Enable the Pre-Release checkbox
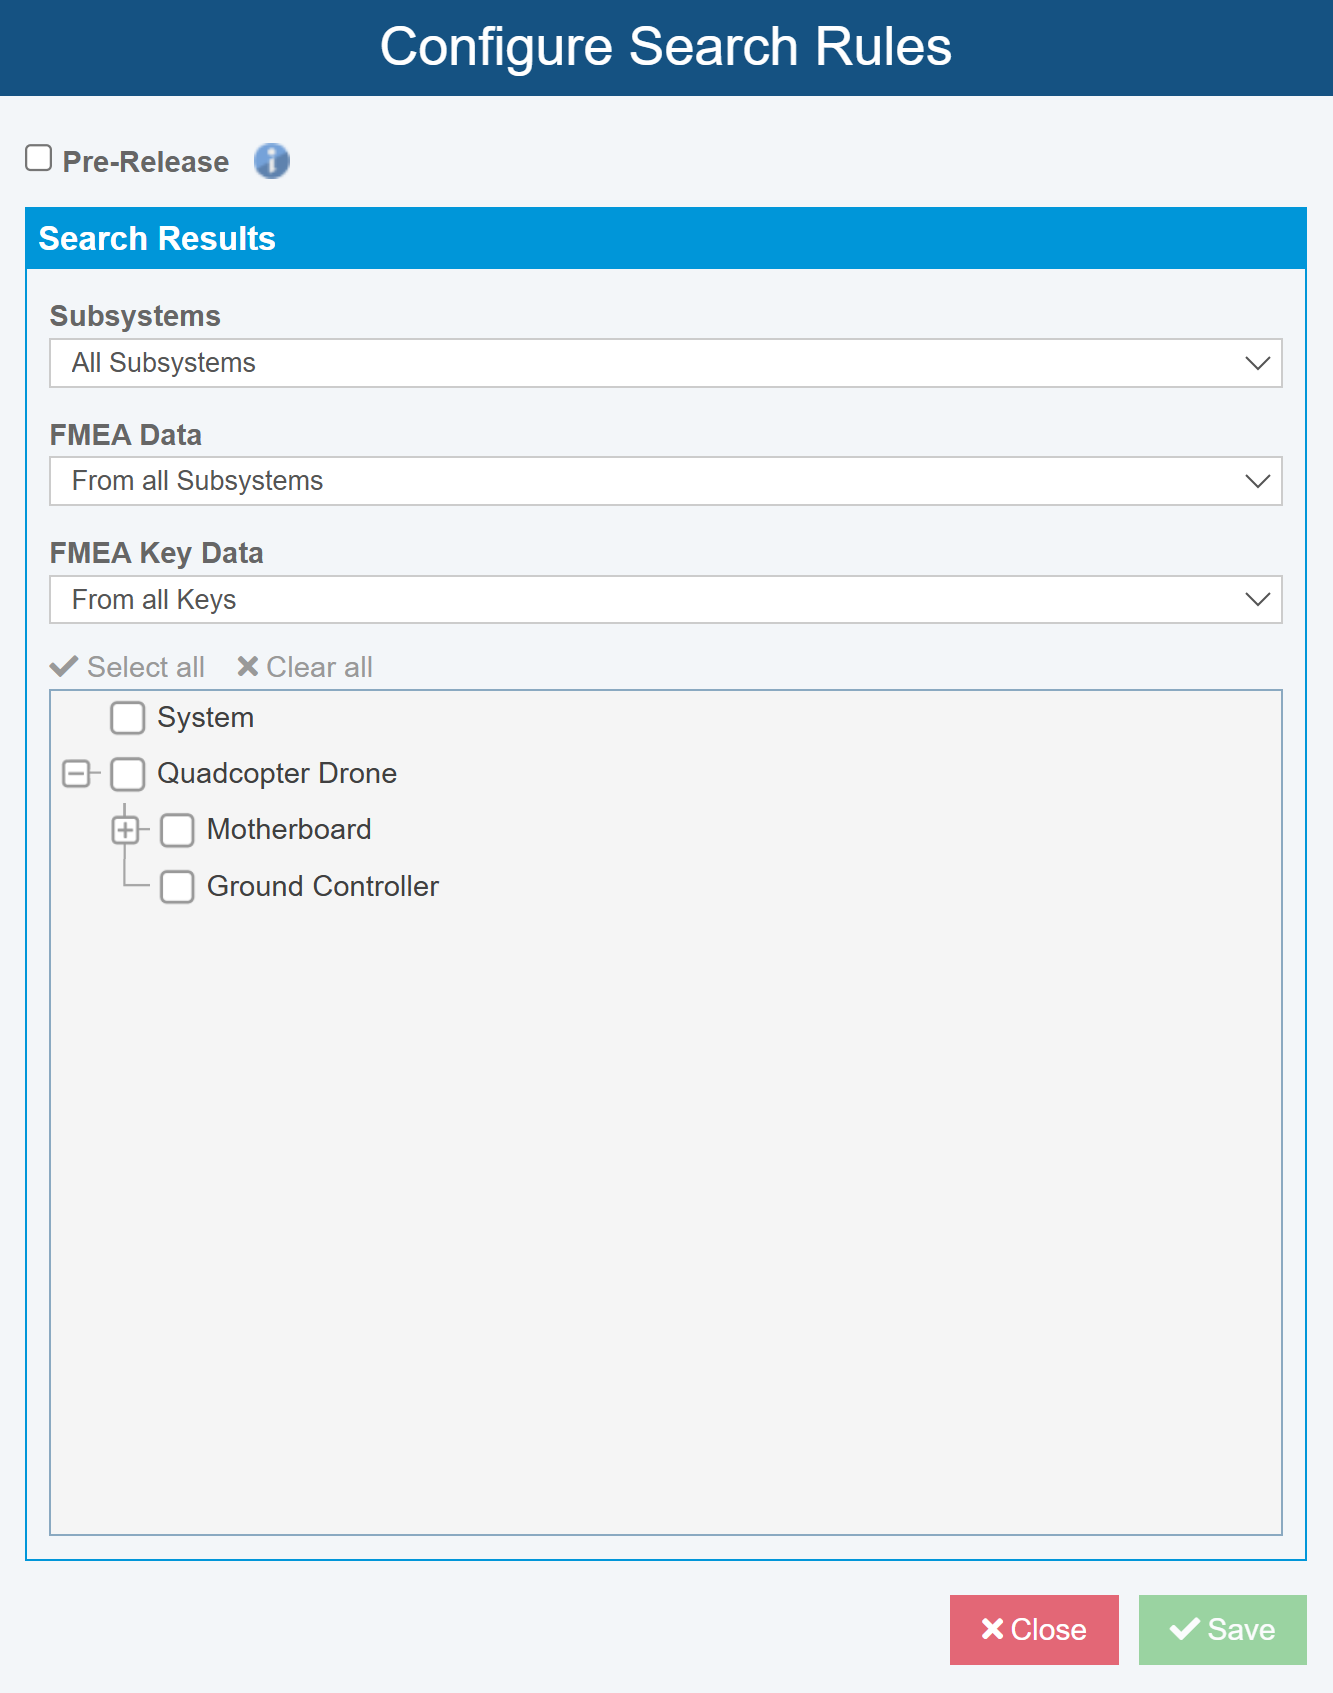1333x1693 pixels. pos(39,159)
